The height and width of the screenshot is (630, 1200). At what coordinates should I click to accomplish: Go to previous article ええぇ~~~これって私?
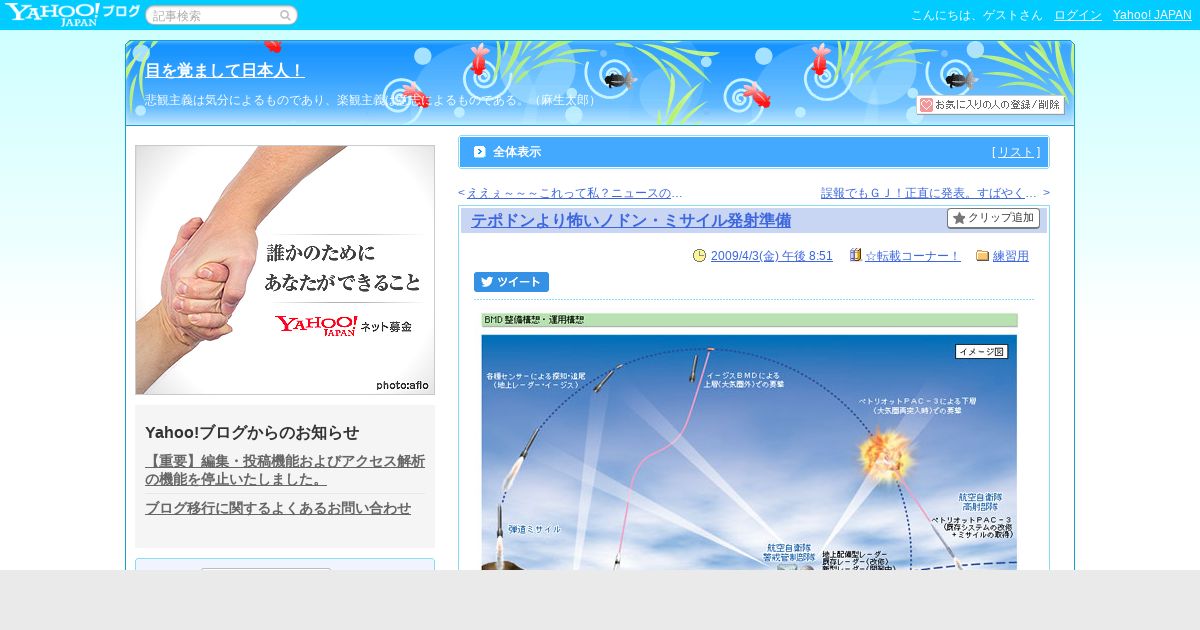click(574, 193)
